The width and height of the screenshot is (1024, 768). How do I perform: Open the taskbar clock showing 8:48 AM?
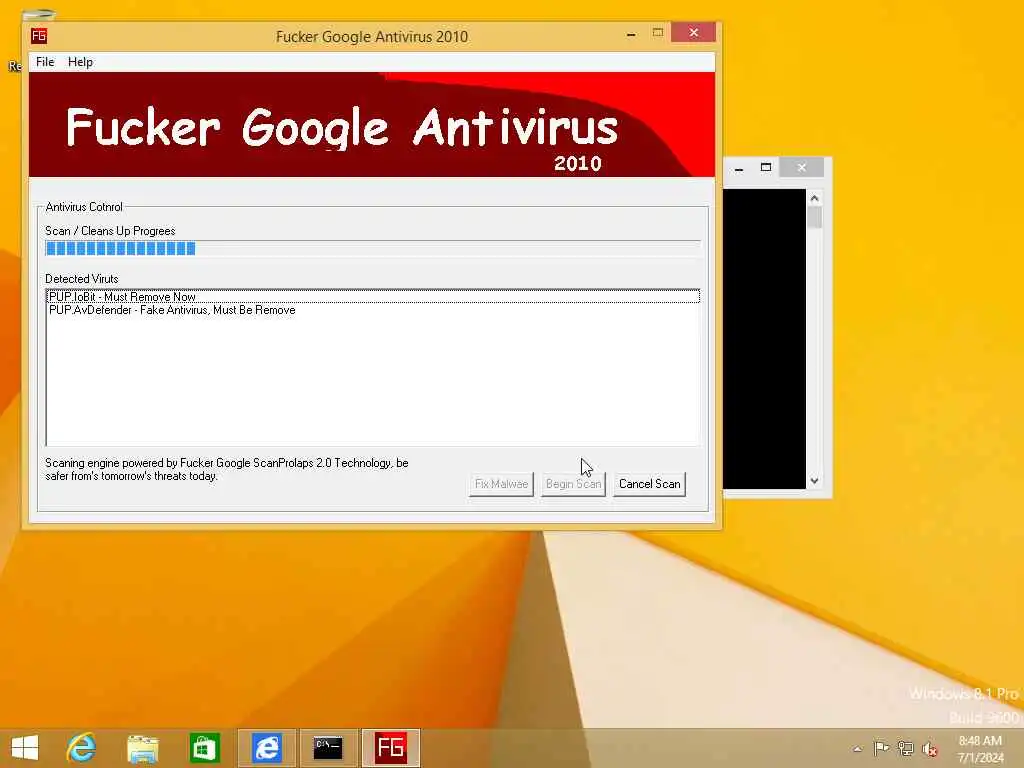[x=980, y=749]
